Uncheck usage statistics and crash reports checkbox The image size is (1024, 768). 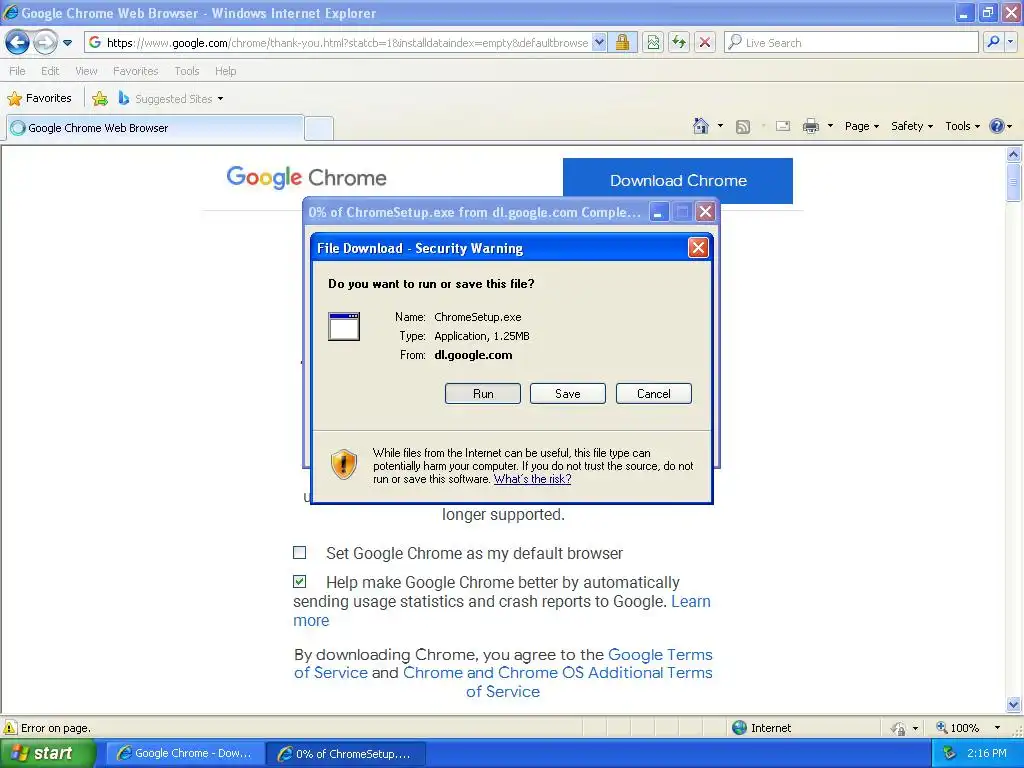coord(300,582)
